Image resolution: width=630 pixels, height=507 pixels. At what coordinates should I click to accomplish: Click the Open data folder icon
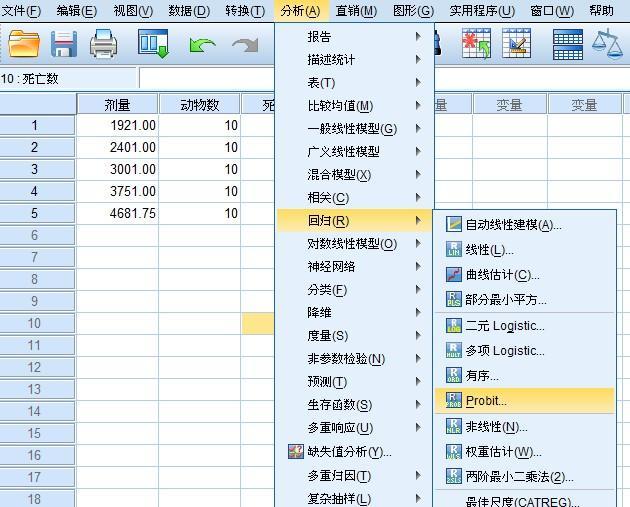tap(24, 43)
